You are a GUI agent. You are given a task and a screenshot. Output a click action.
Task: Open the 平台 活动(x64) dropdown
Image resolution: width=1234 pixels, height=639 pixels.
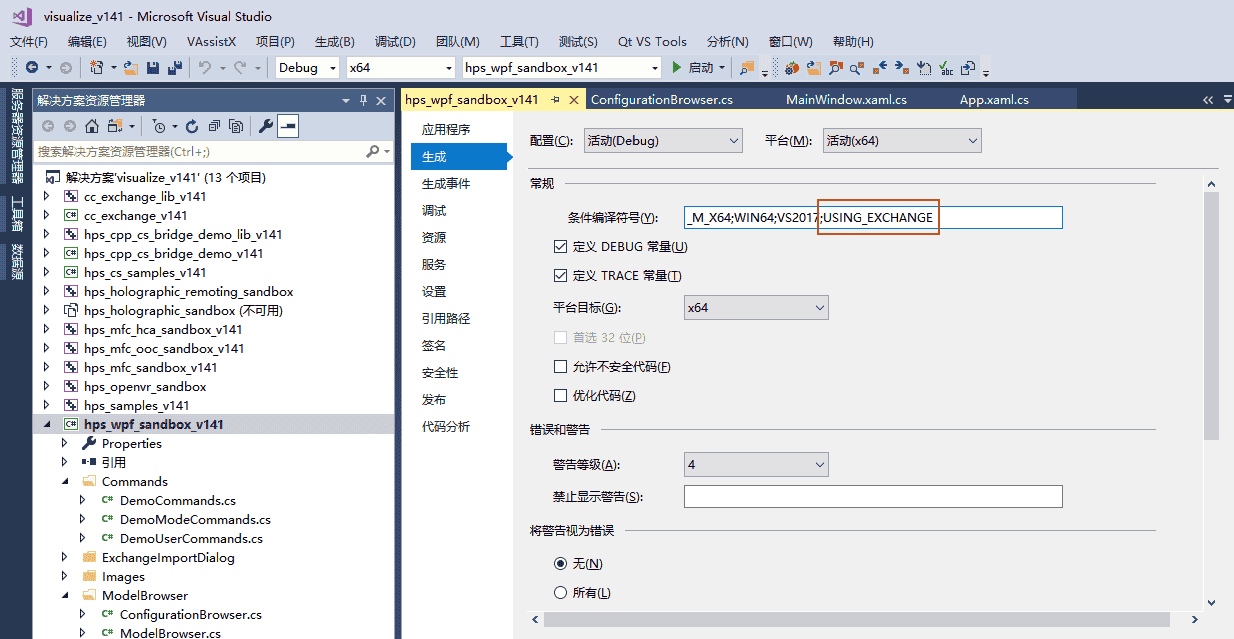(902, 141)
